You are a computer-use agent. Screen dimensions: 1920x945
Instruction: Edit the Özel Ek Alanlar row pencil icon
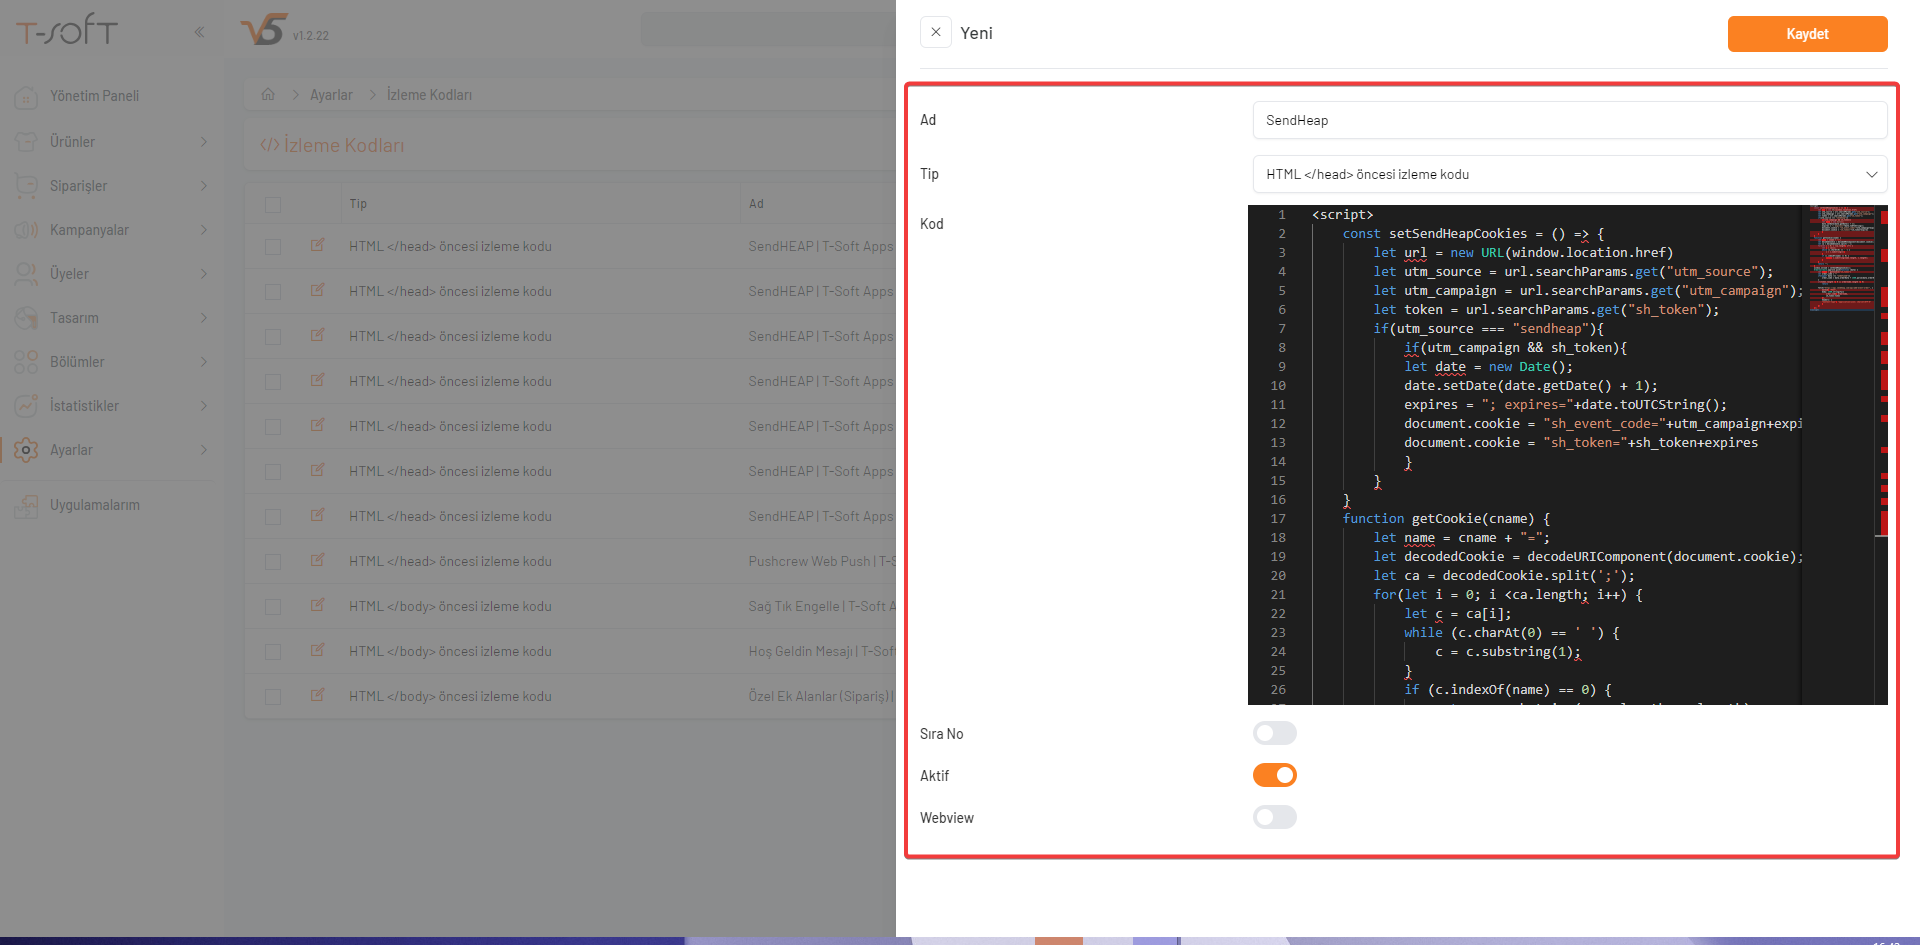317,695
